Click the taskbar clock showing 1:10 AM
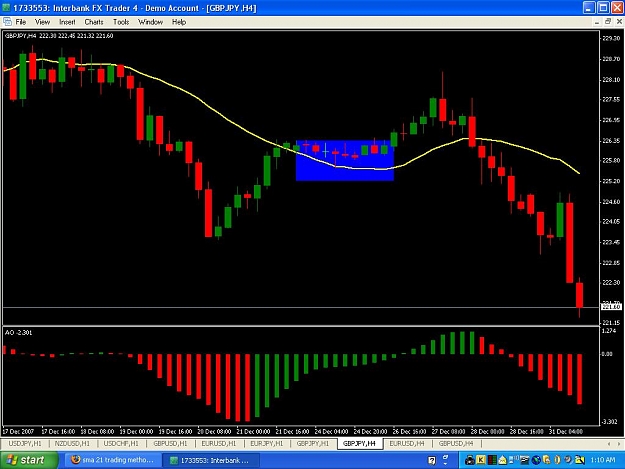 (x=603, y=460)
